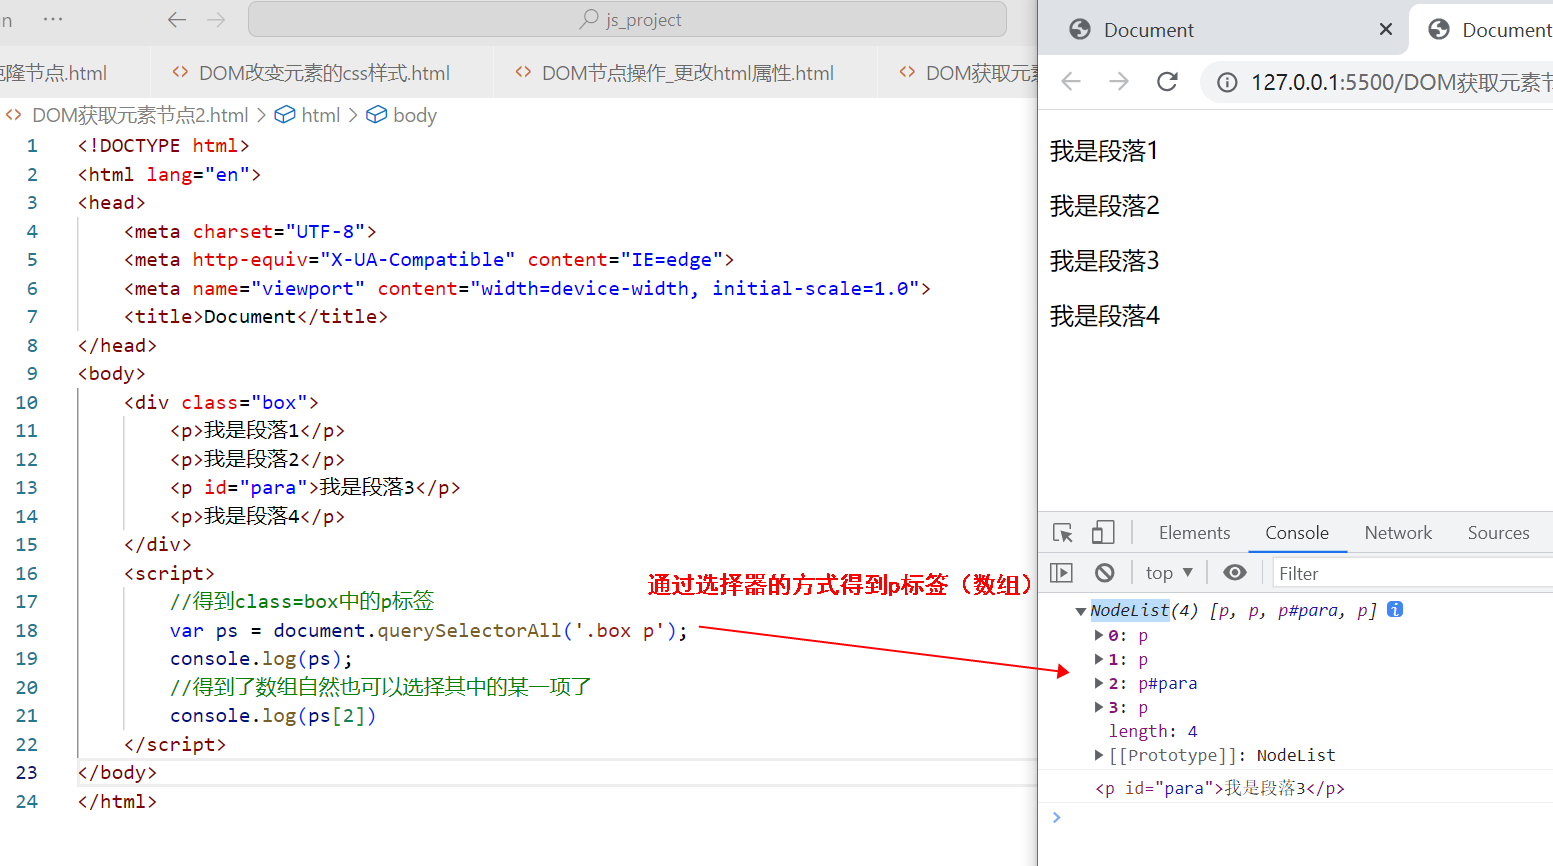The width and height of the screenshot is (1553, 866).
Task: Click the title Document code line
Action: 256,316
